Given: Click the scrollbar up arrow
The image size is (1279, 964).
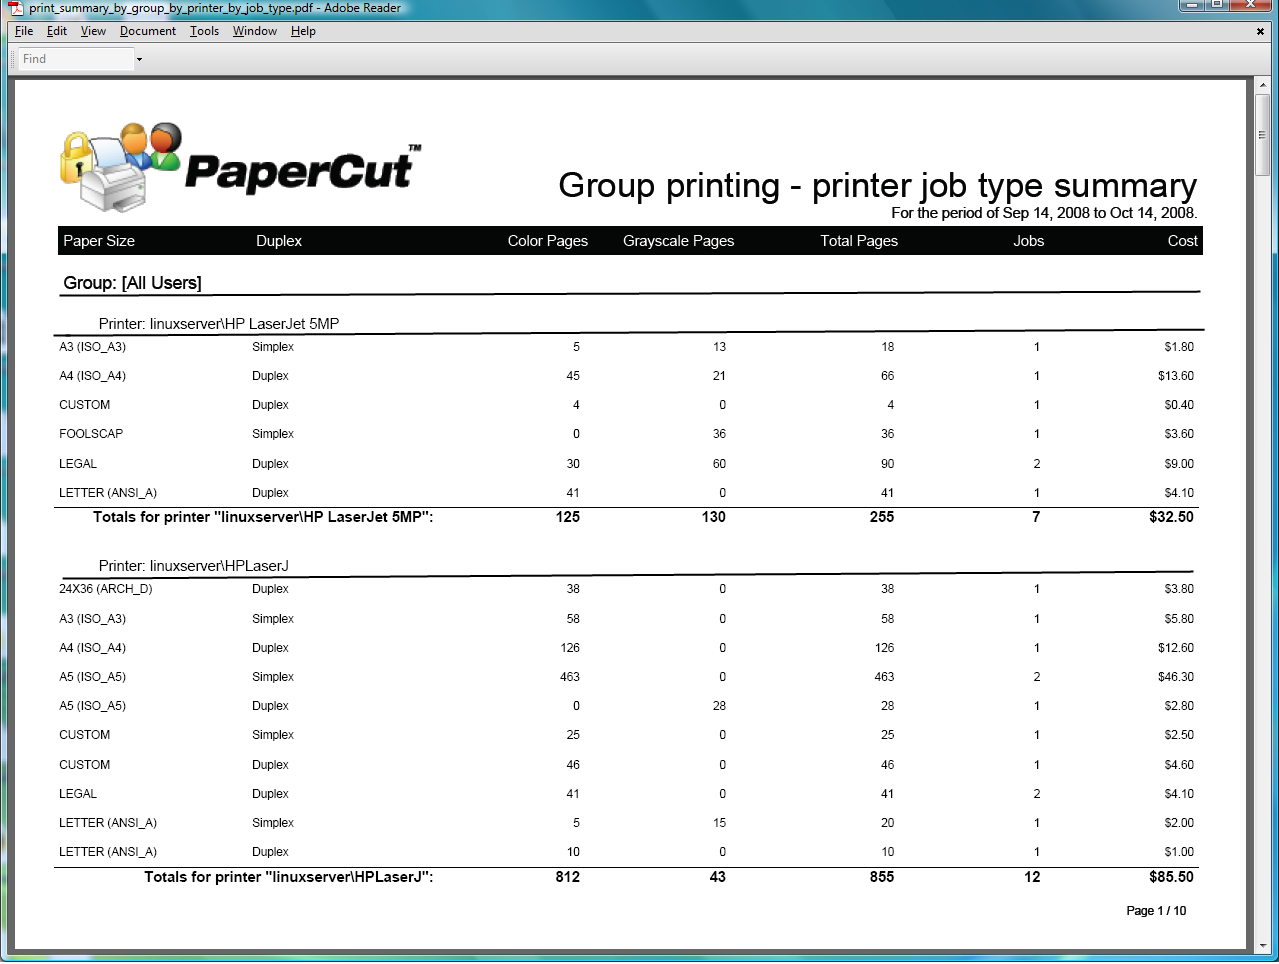Looking at the screenshot, I should [x=1263, y=87].
